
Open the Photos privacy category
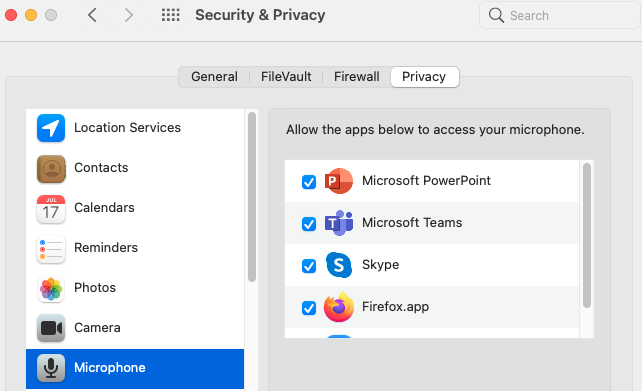pos(135,288)
